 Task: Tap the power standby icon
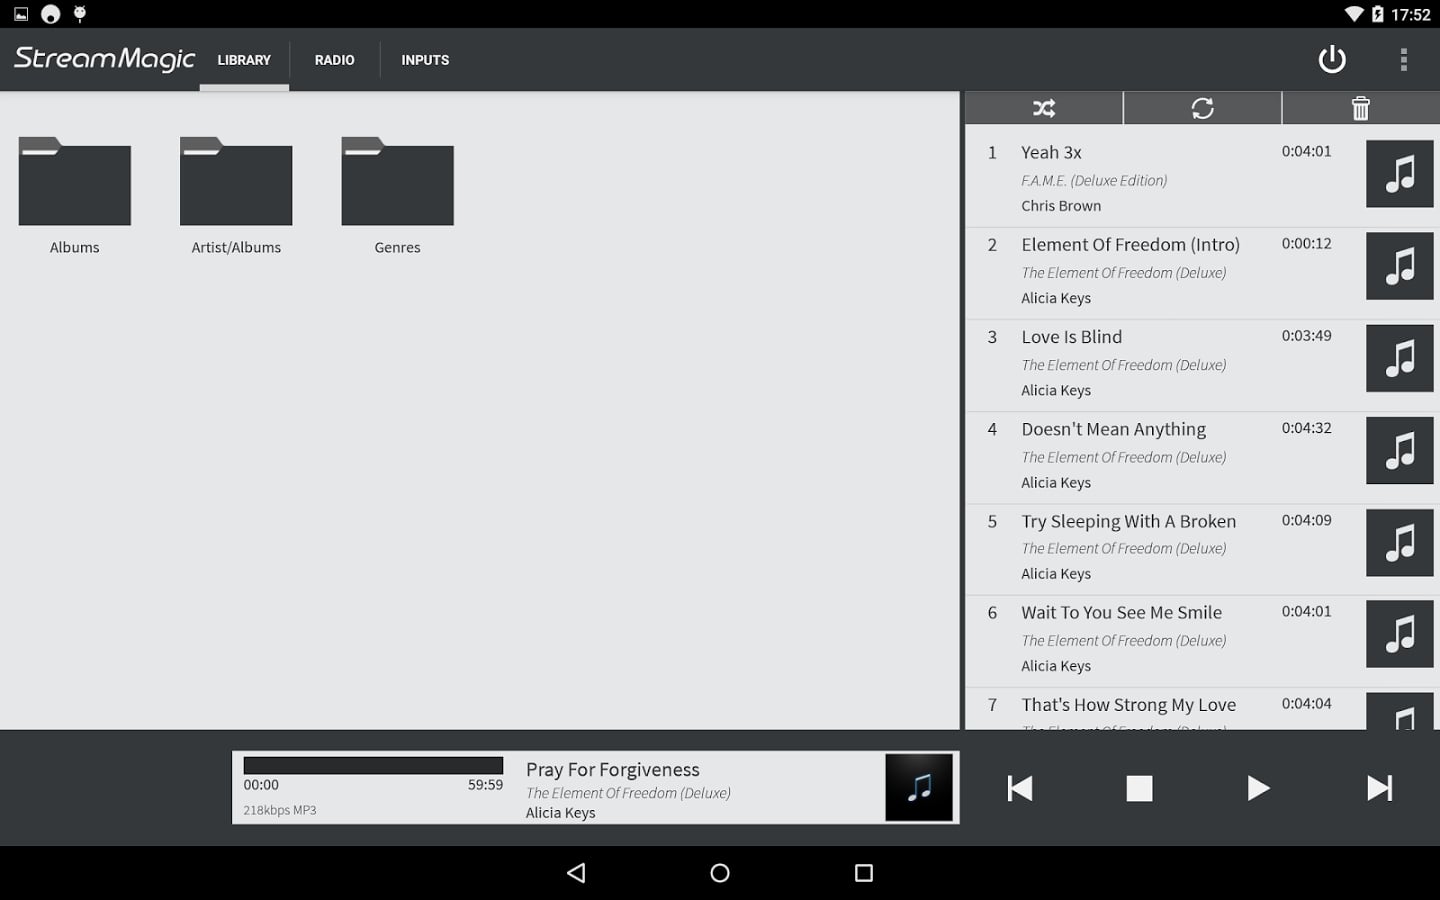1332,60
